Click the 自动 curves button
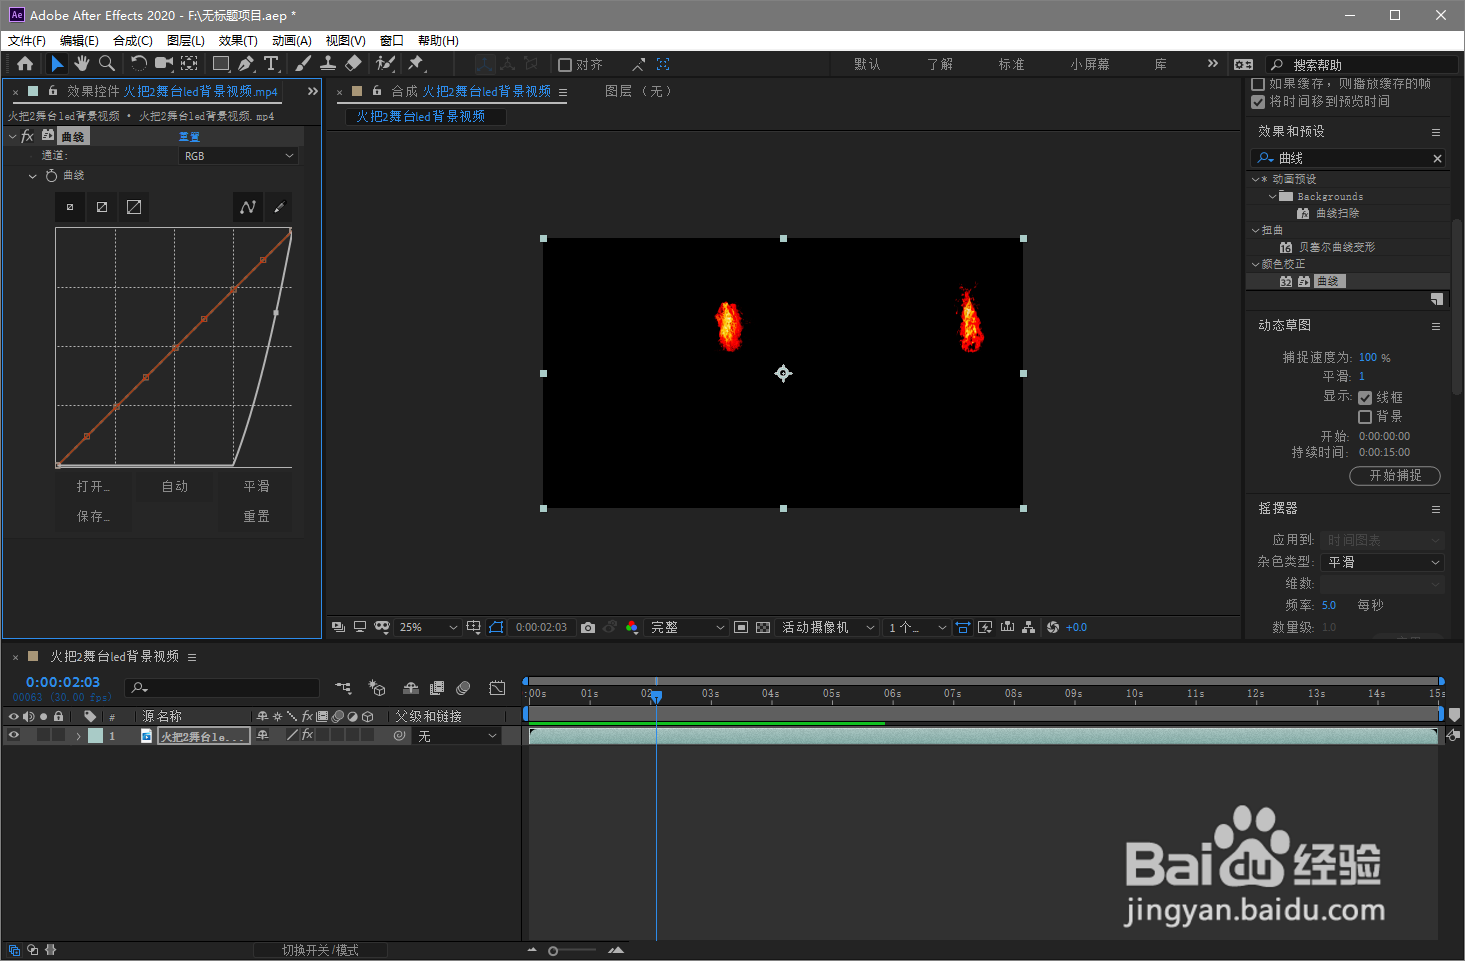 (175, 486)
